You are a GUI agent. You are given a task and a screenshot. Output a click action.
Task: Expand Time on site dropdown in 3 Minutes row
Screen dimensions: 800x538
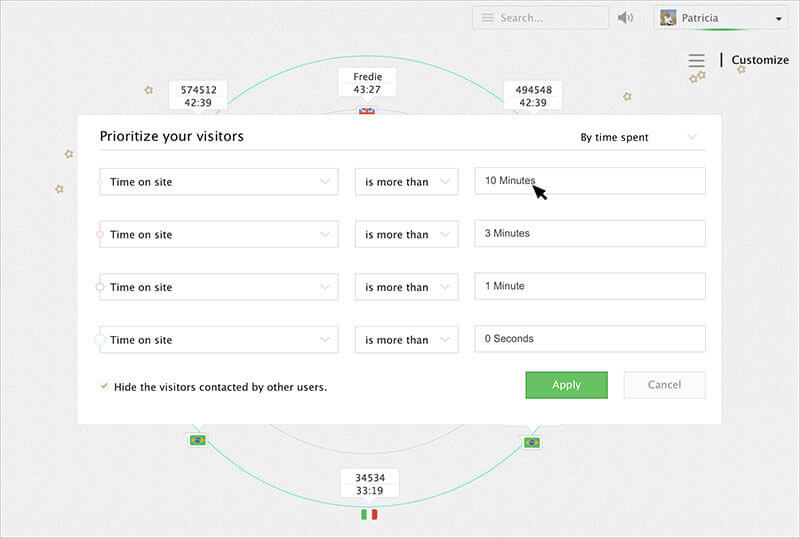coord(219,234)
